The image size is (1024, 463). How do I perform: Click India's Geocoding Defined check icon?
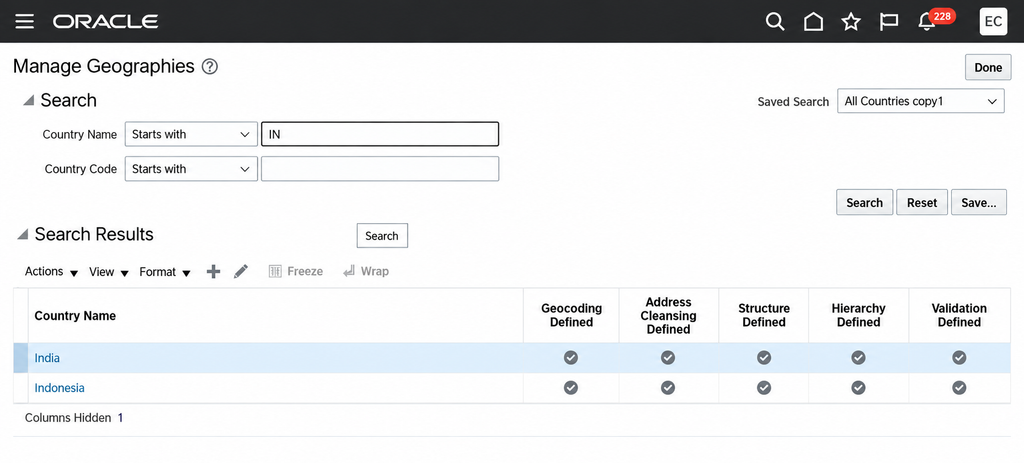571,358
